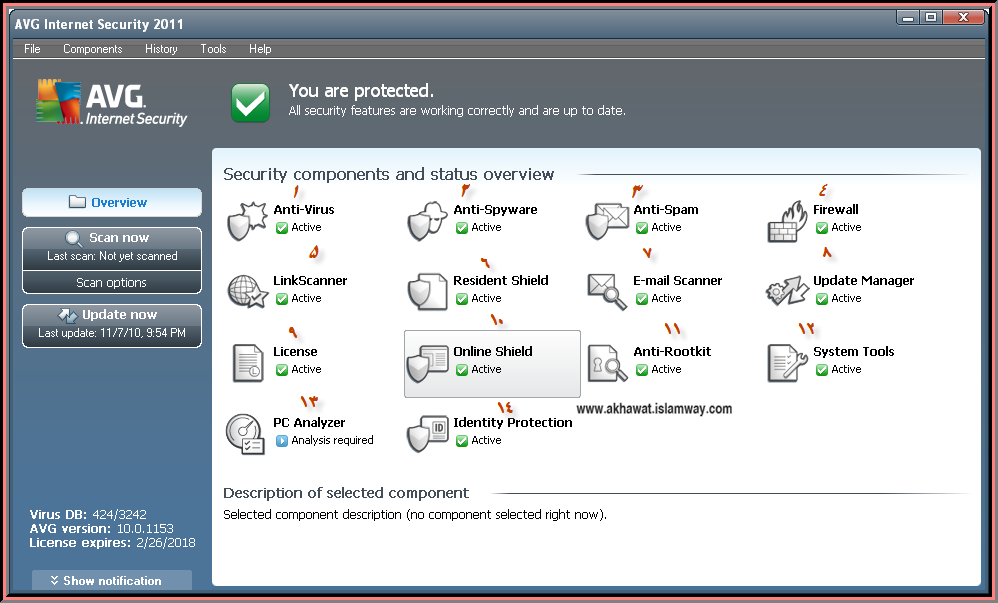The image size is (998, 603).
Task: Click the System Tools Active status check
Action: click(x=822, y=369)
